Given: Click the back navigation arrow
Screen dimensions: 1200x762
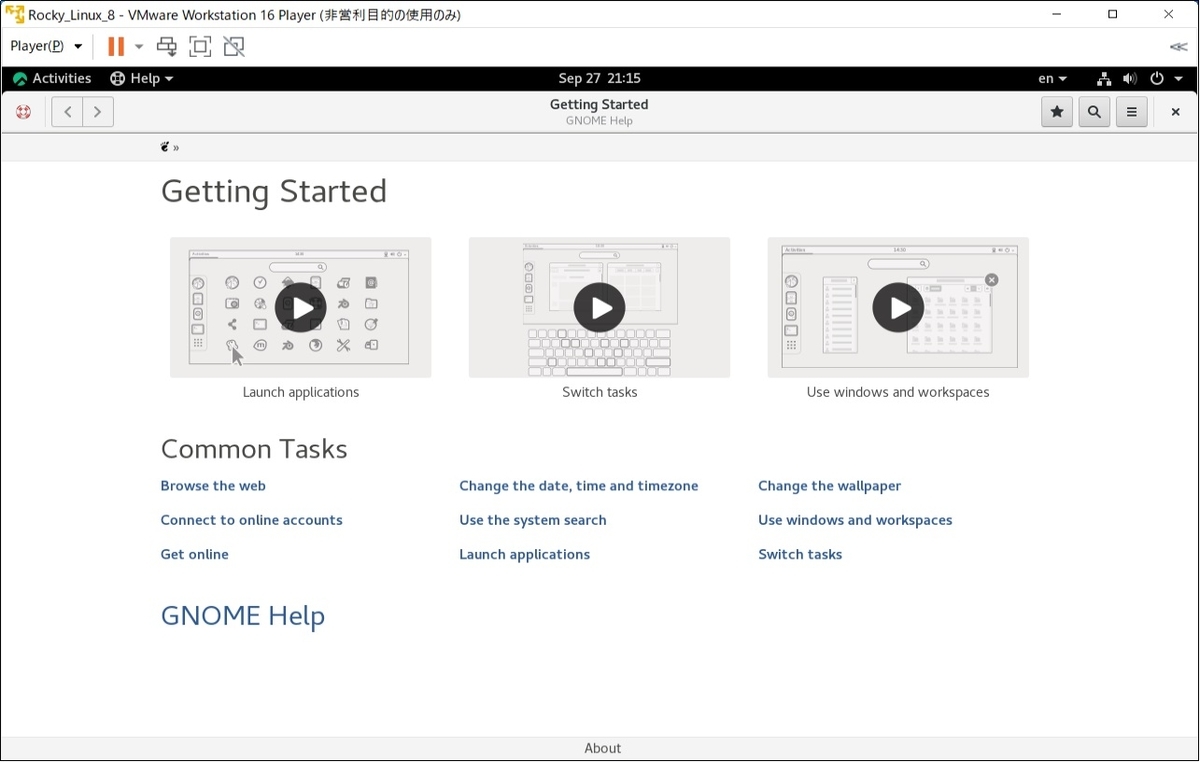Looking at the screenshot, I should coord(67,111).
